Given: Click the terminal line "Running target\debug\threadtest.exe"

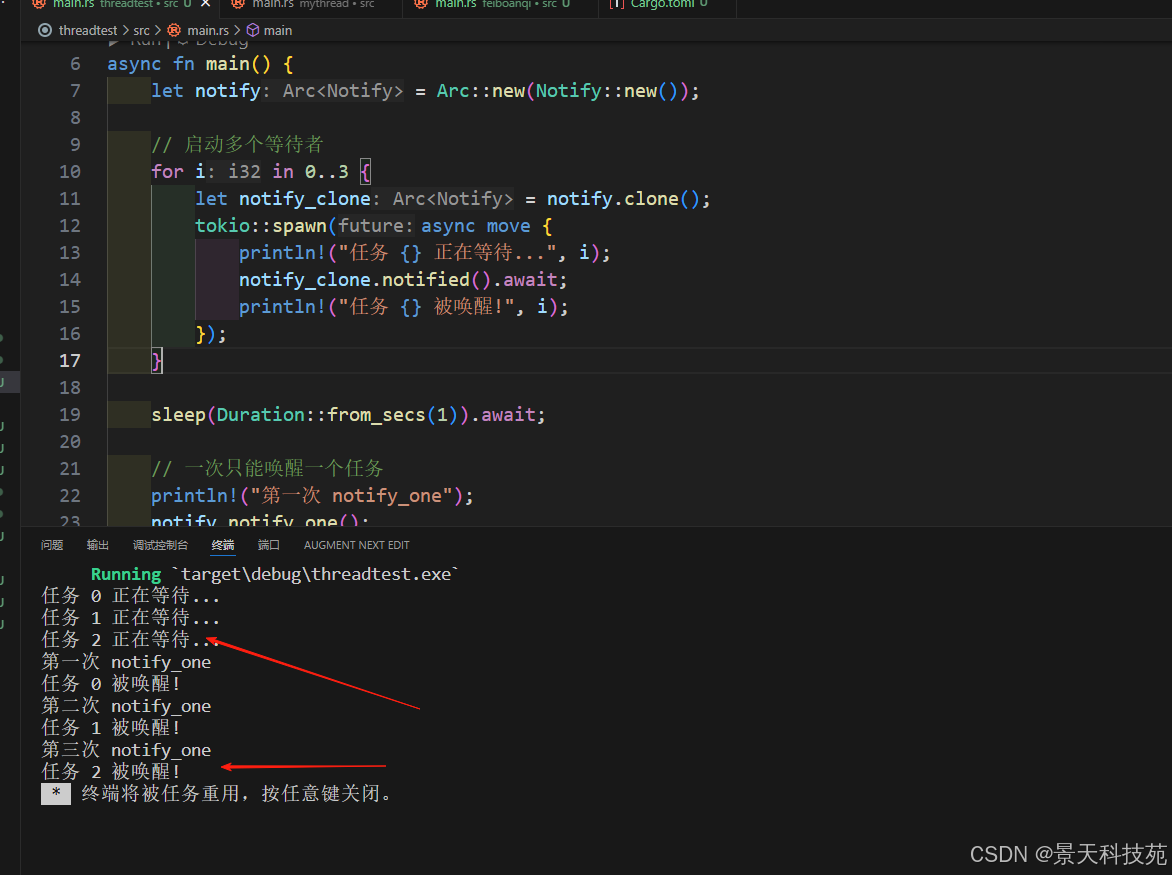Looking at the screenshot, I should [x=274, y=575].
